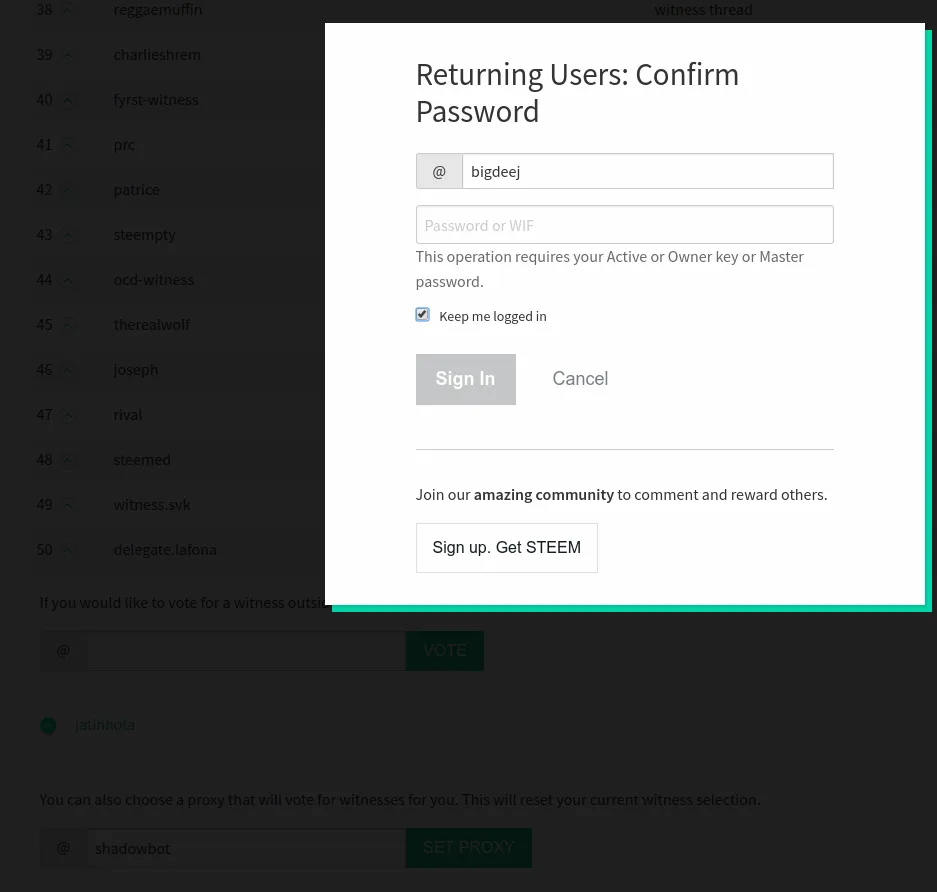Click Sign up. Get STEEM button

507,548
